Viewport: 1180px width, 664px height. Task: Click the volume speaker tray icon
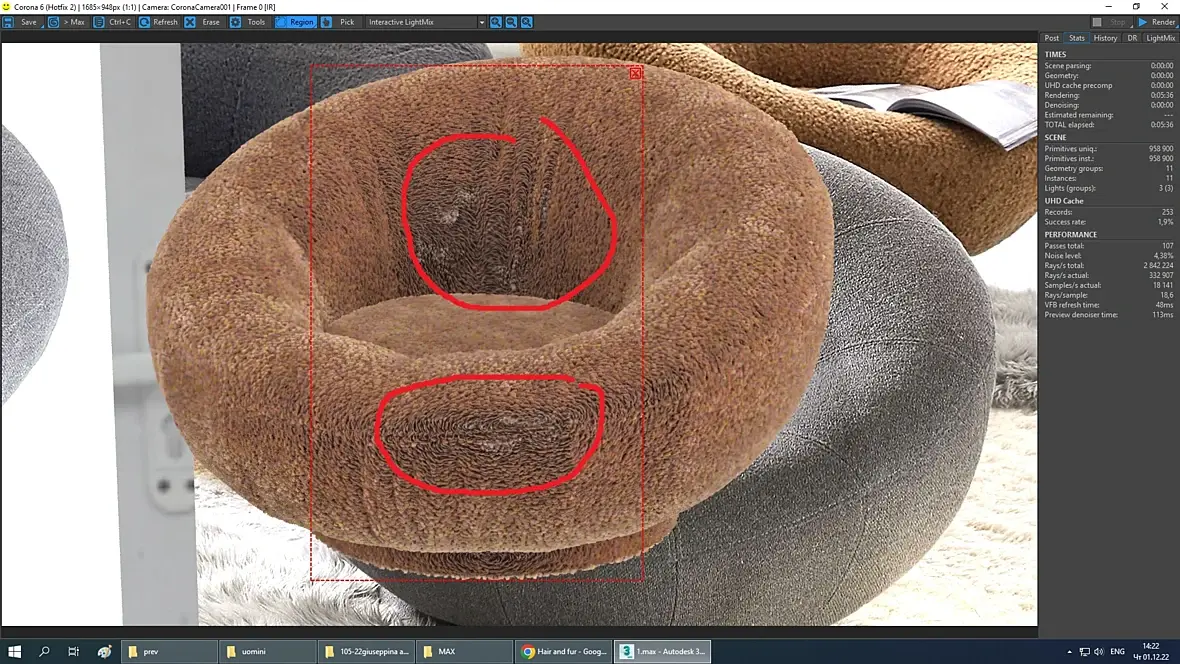pyautogui.click(x=1099, y=651)
